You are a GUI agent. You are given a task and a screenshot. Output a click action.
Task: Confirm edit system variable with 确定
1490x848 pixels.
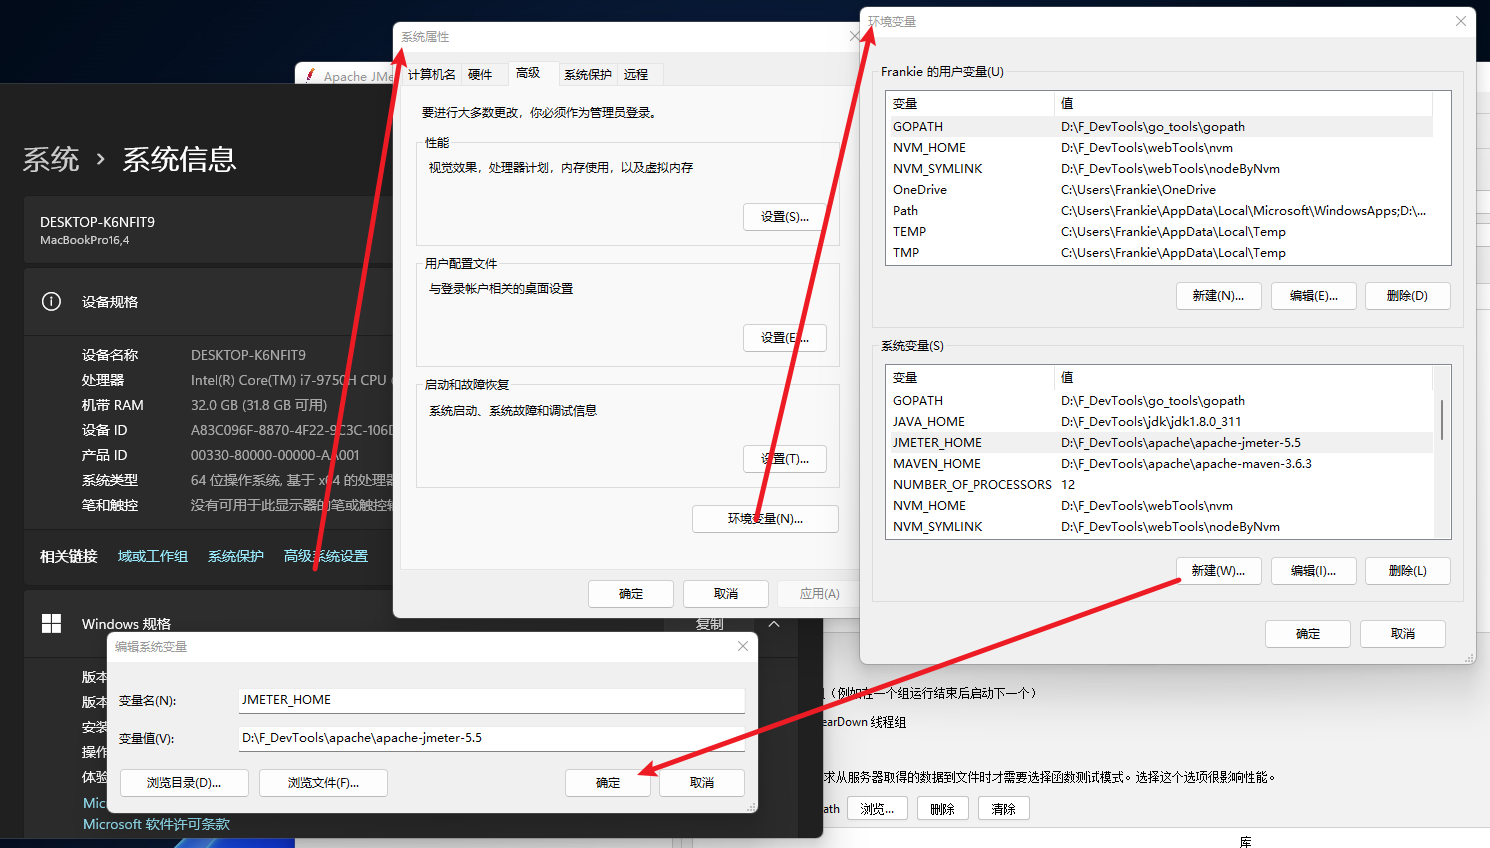[x=608, y=783]
